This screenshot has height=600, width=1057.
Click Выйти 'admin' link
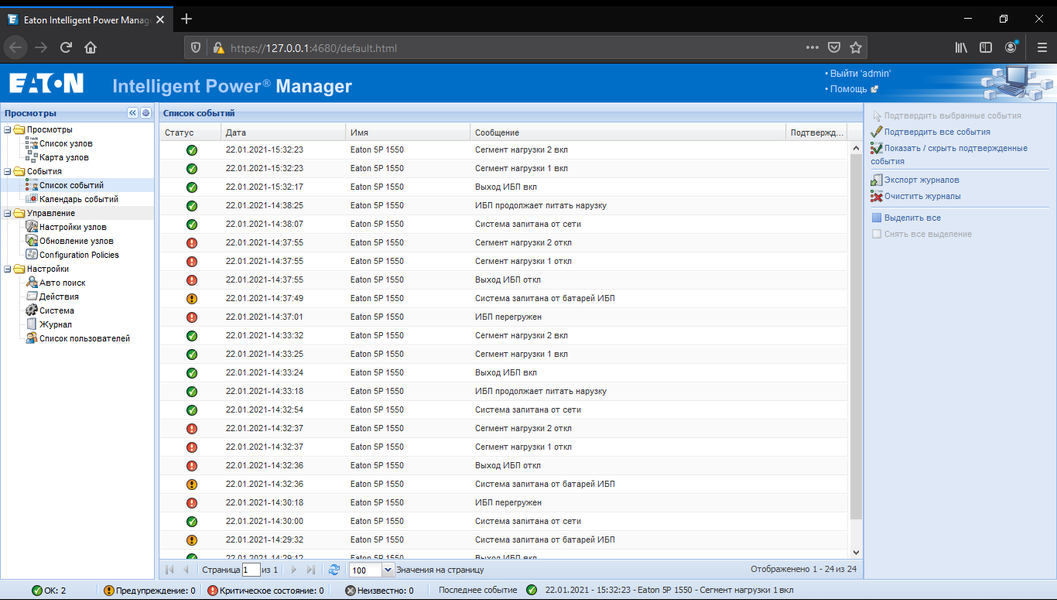tap(860, 73)
